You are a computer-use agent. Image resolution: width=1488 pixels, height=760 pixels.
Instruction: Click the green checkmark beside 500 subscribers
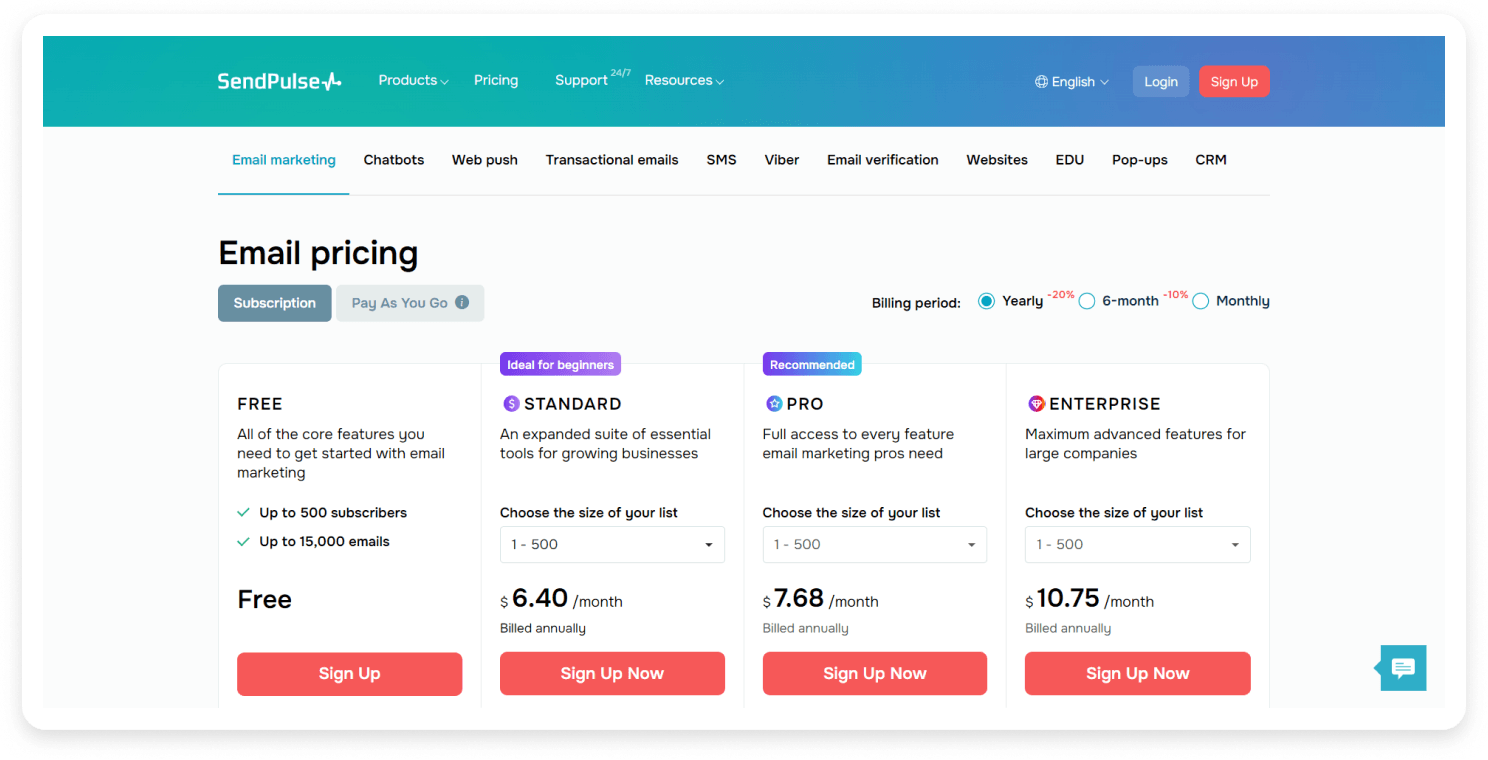tap(243, 512)
